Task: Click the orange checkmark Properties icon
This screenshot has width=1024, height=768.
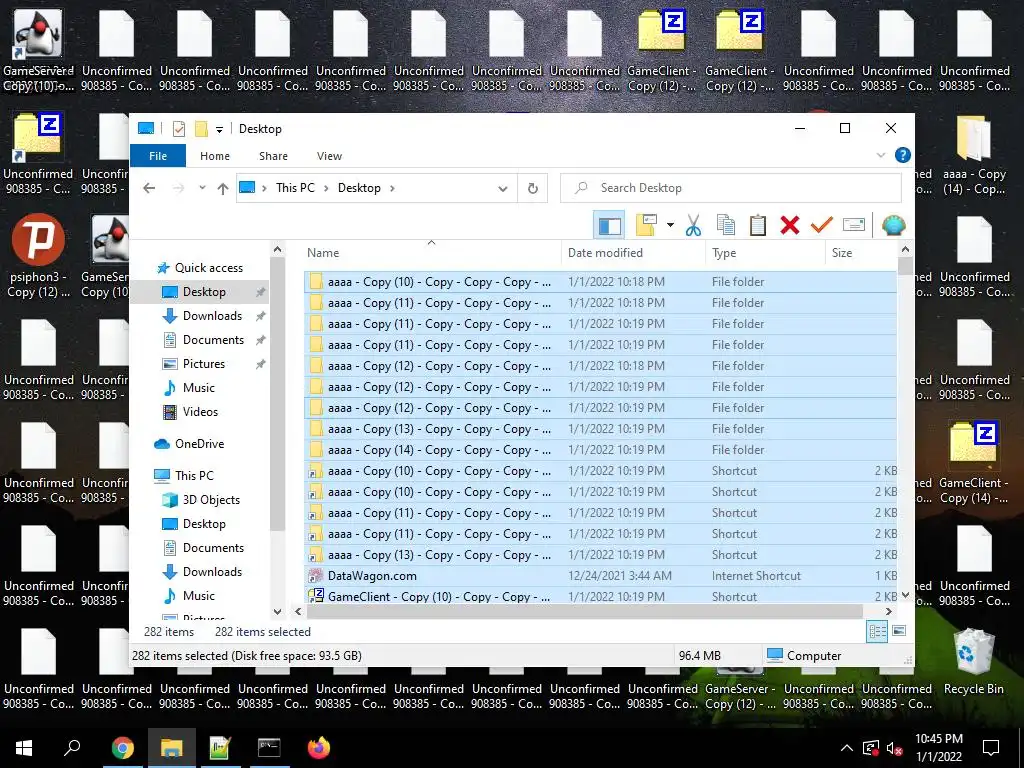Action: [x=822, y=225]
